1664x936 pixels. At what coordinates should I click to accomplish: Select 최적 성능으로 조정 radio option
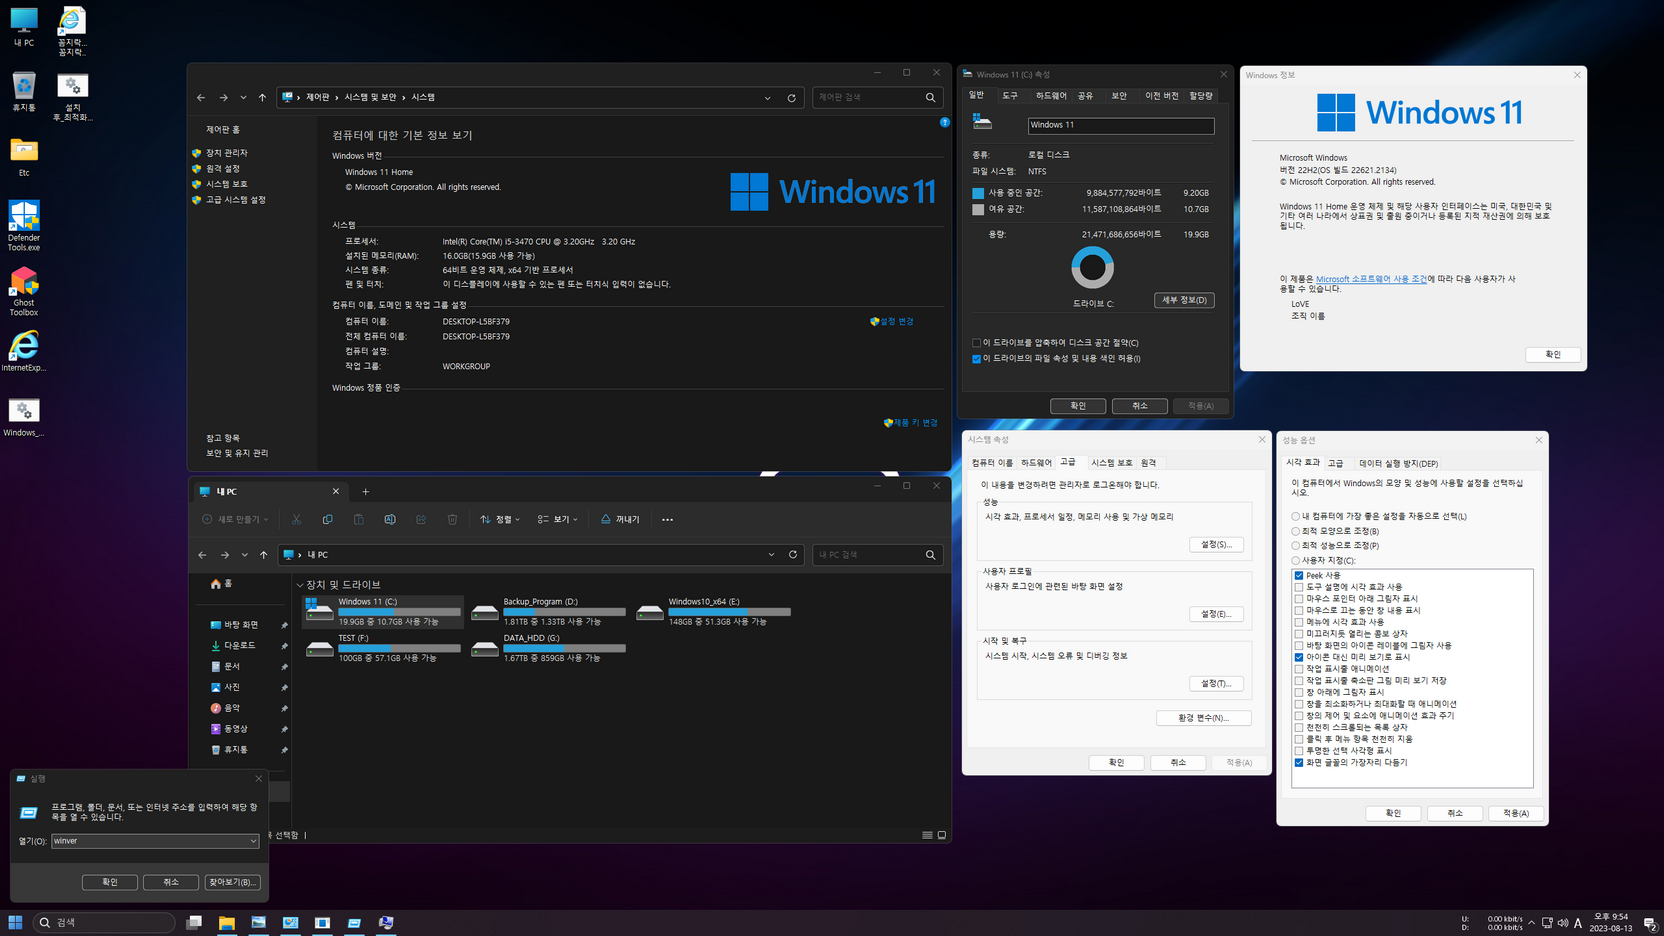[1296, 546]
